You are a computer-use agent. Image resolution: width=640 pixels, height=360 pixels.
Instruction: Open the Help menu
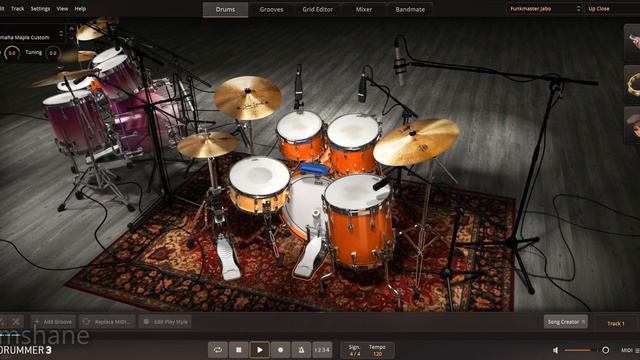coord(80,9)
